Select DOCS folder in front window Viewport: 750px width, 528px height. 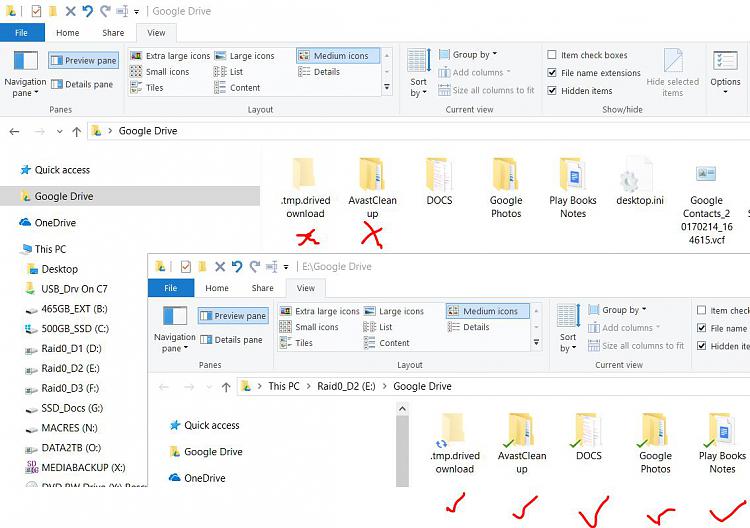[588, 437]
